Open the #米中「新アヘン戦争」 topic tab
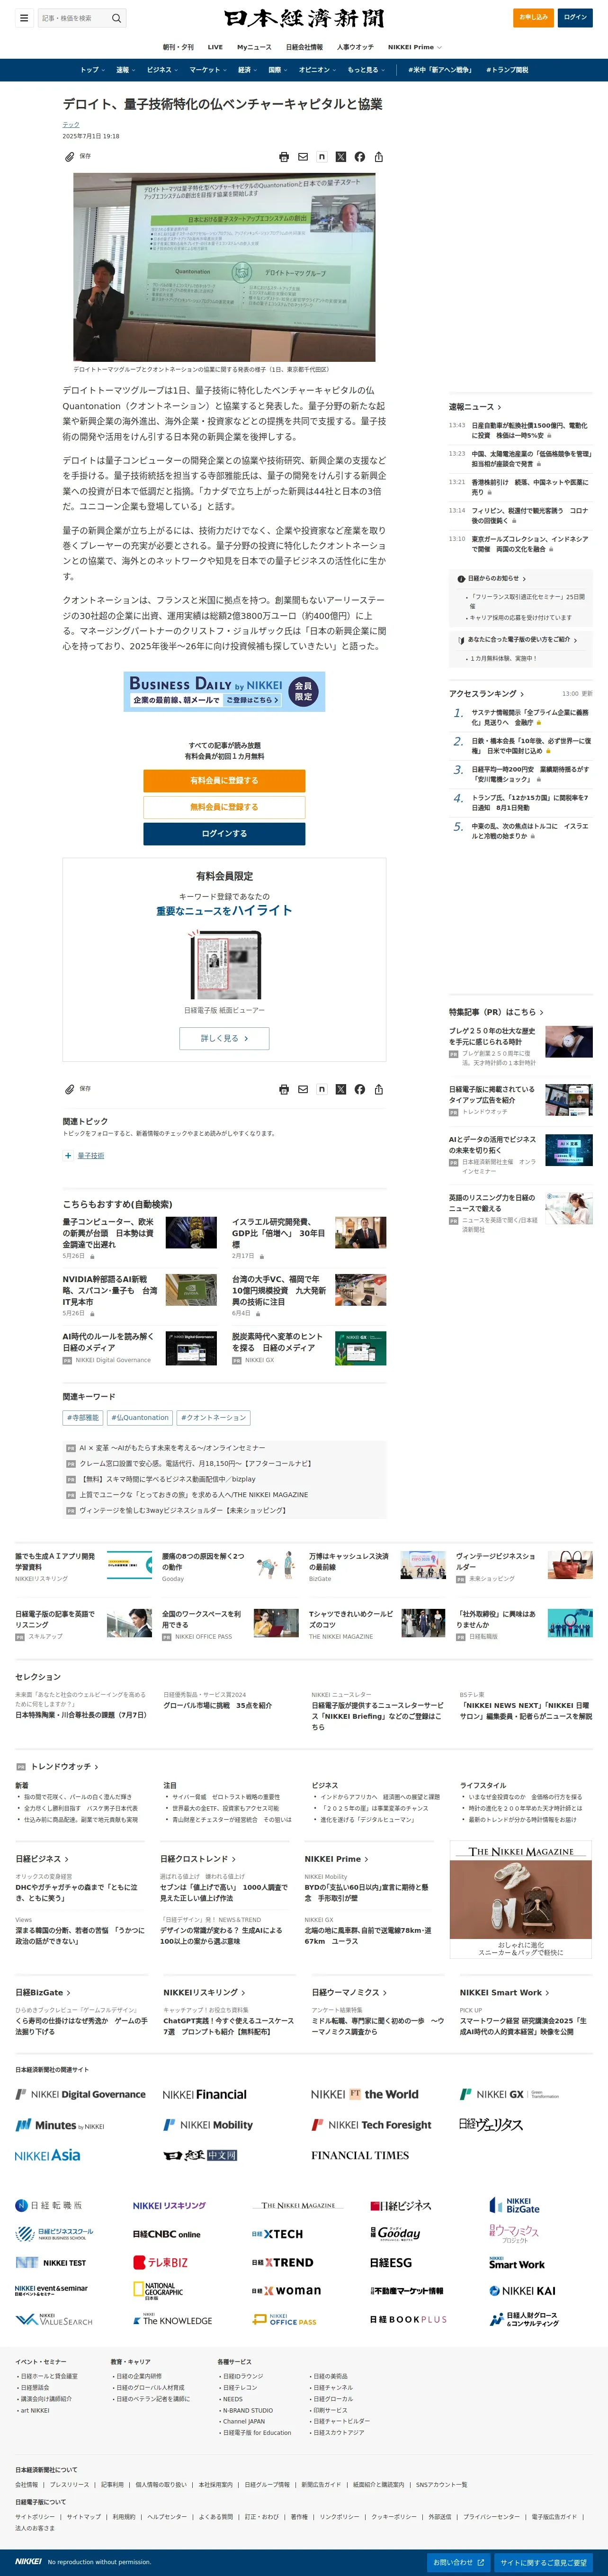Image resolution: width=608 pixels, height=2576 pixels. click(x=439, y=70)
